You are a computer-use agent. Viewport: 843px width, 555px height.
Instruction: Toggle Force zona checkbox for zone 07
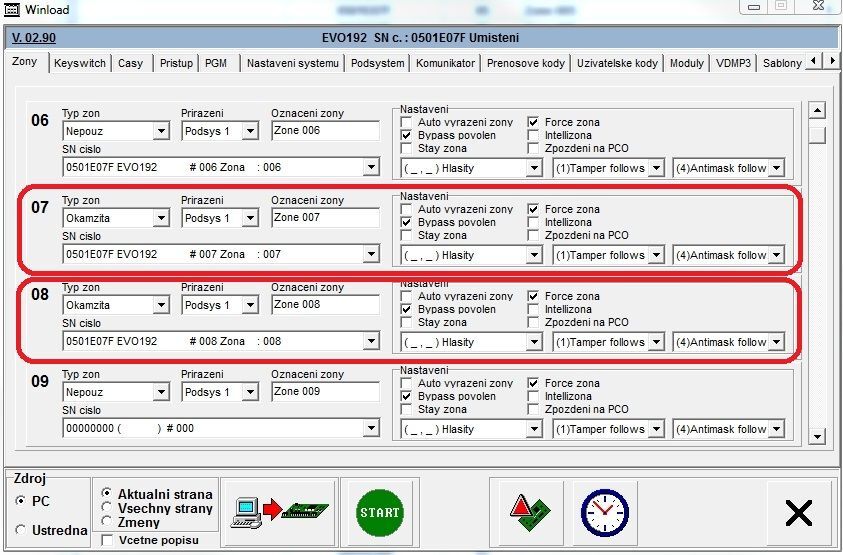534,209
